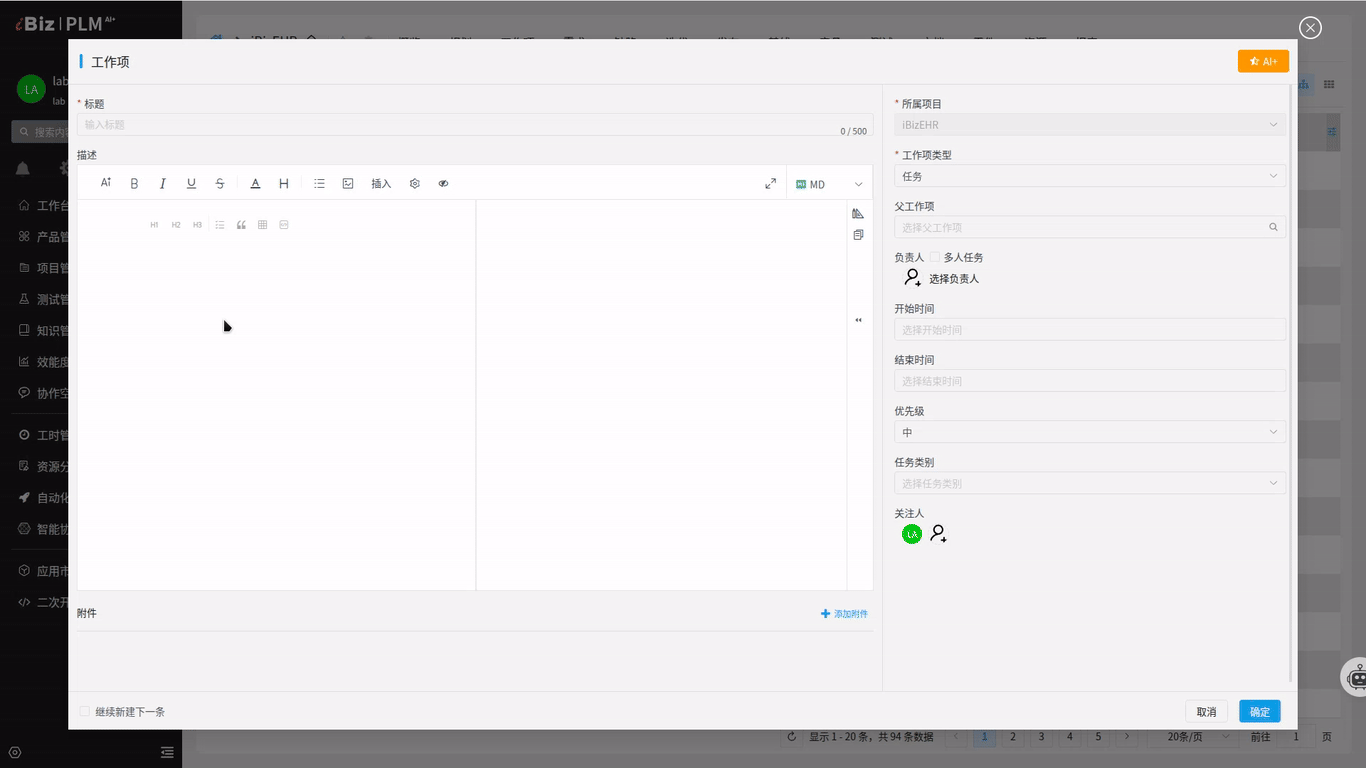
Task: Click the eye icon to preview content
Action: (443, 183)
